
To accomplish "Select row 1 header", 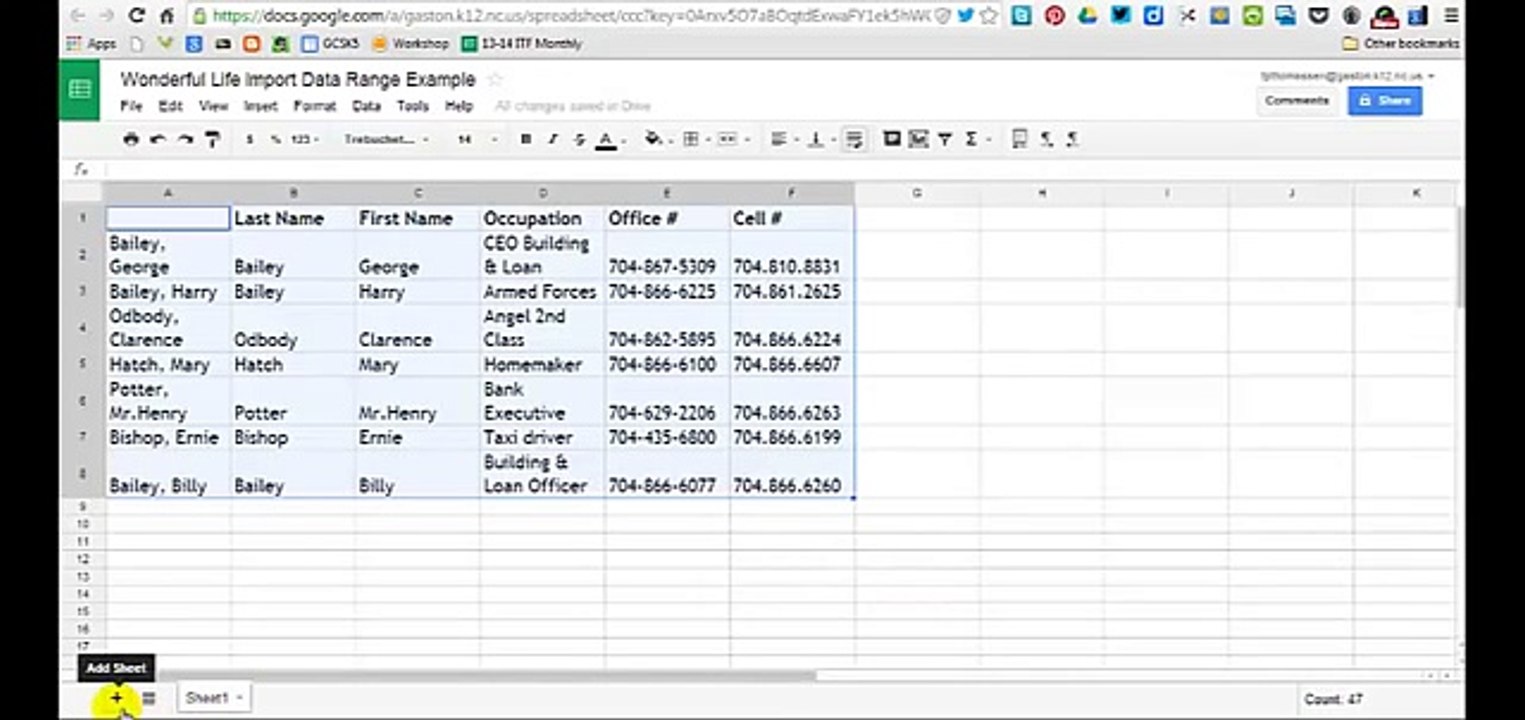I will tap(82, 218).
